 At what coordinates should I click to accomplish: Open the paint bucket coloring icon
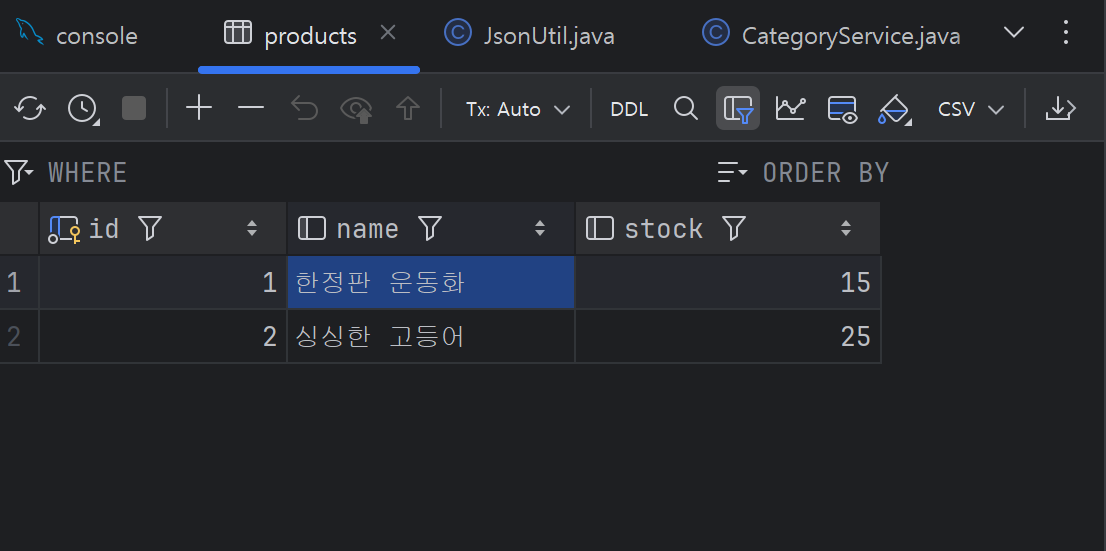895,109
